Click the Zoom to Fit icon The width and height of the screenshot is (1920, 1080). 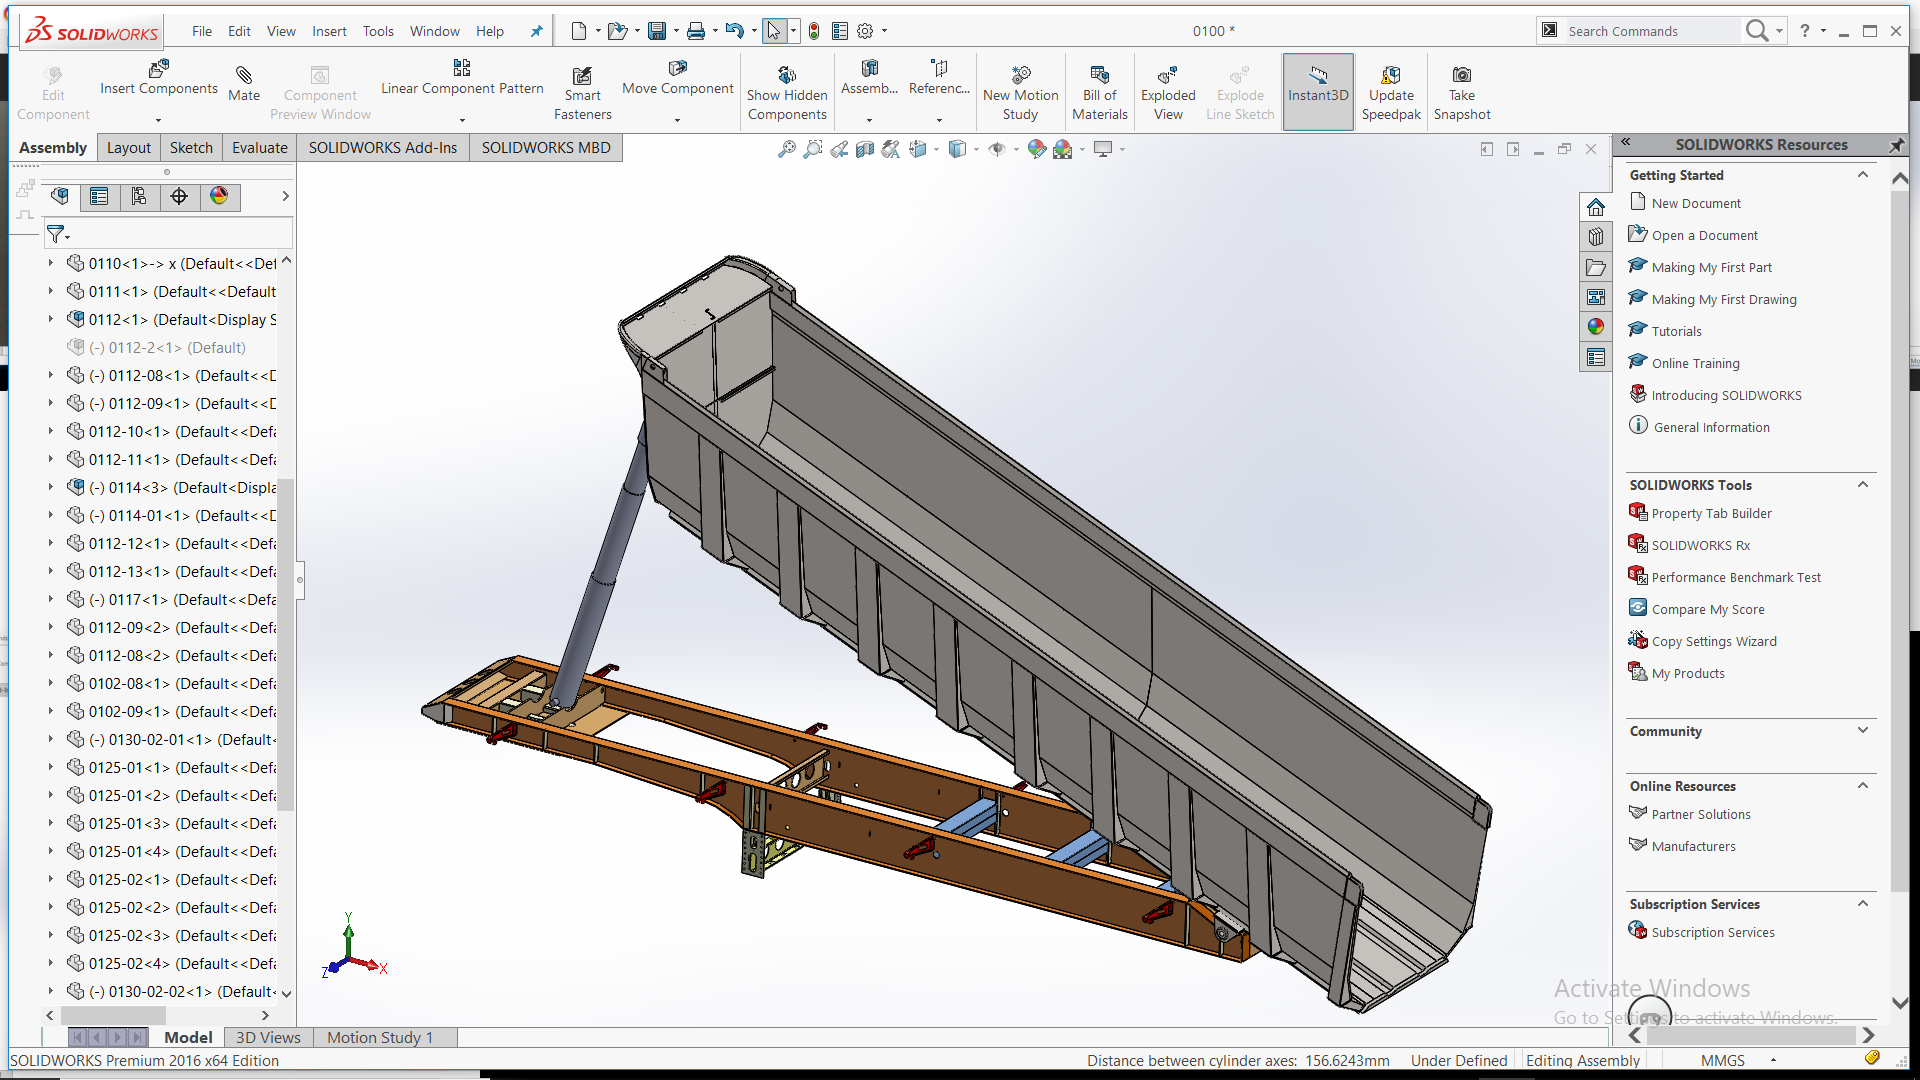click(787, 149)
